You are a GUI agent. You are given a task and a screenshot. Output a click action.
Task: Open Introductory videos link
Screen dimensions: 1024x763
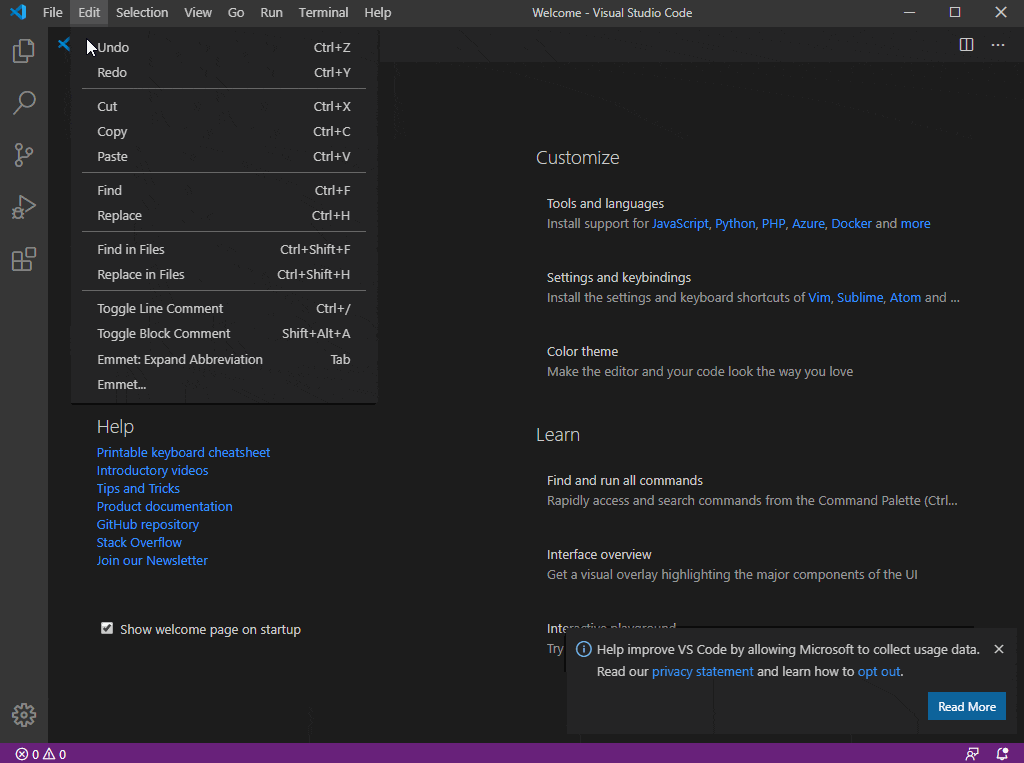click(x=152, y=470)
